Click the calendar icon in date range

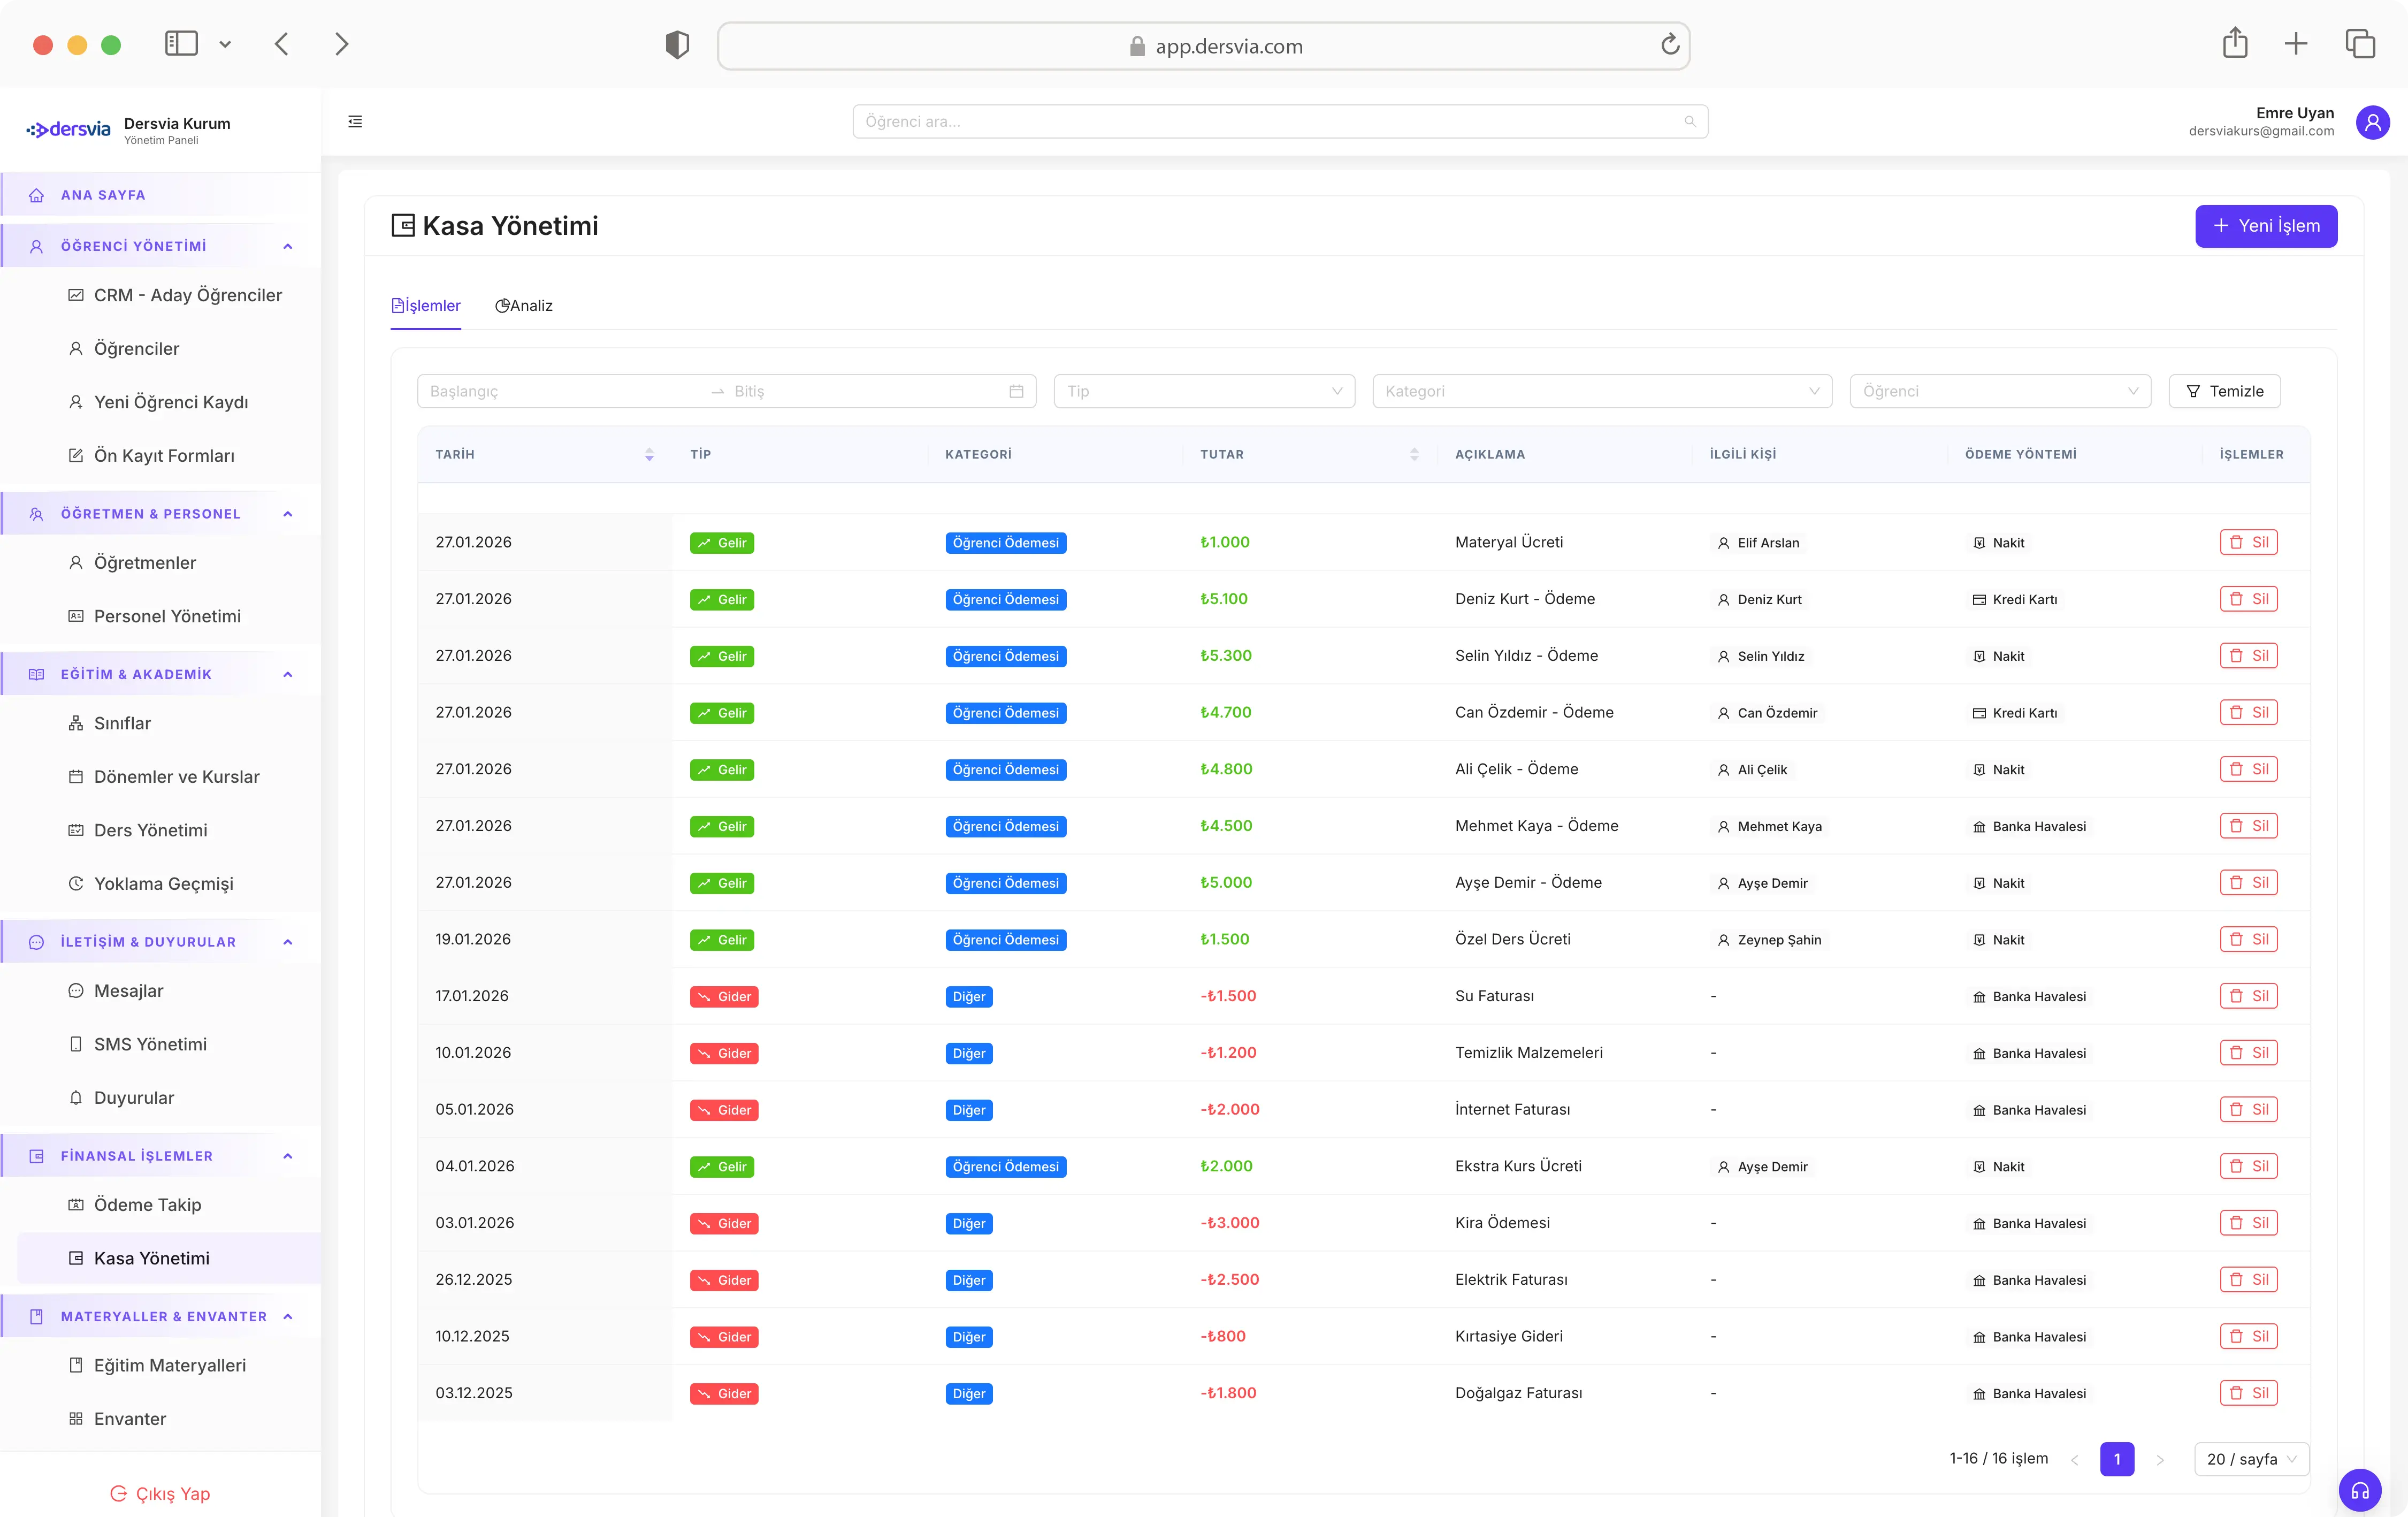point(1016,391)
